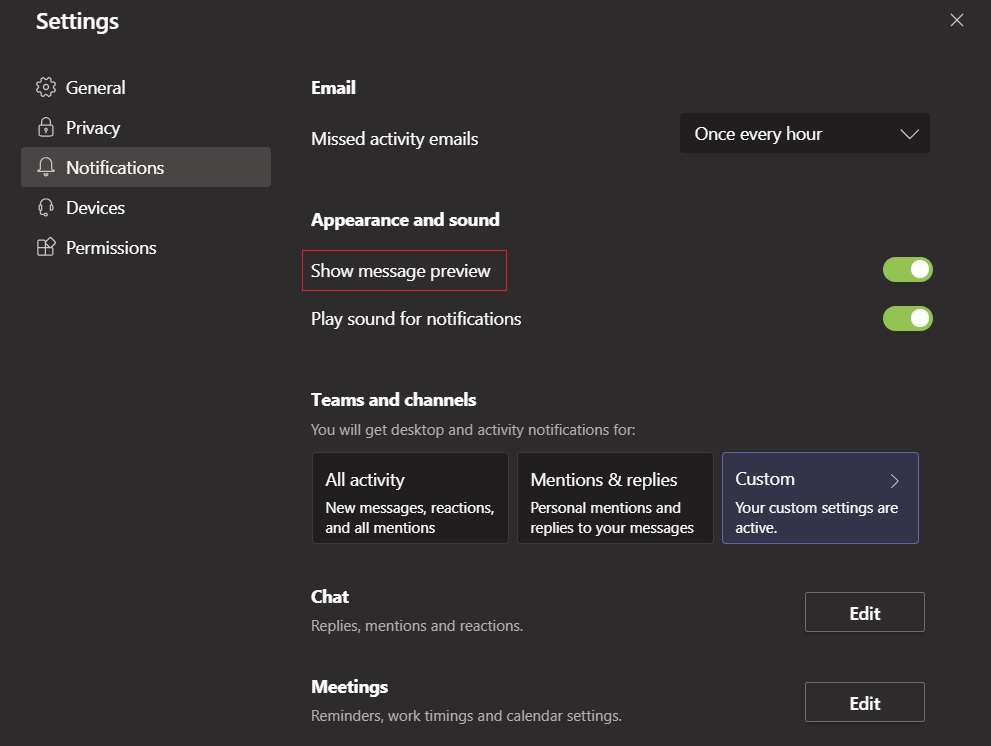Expand Custom settings chevron arrow
Image resolution: width=991 pixels, height=746 pixels.
(x=895, y=481)
